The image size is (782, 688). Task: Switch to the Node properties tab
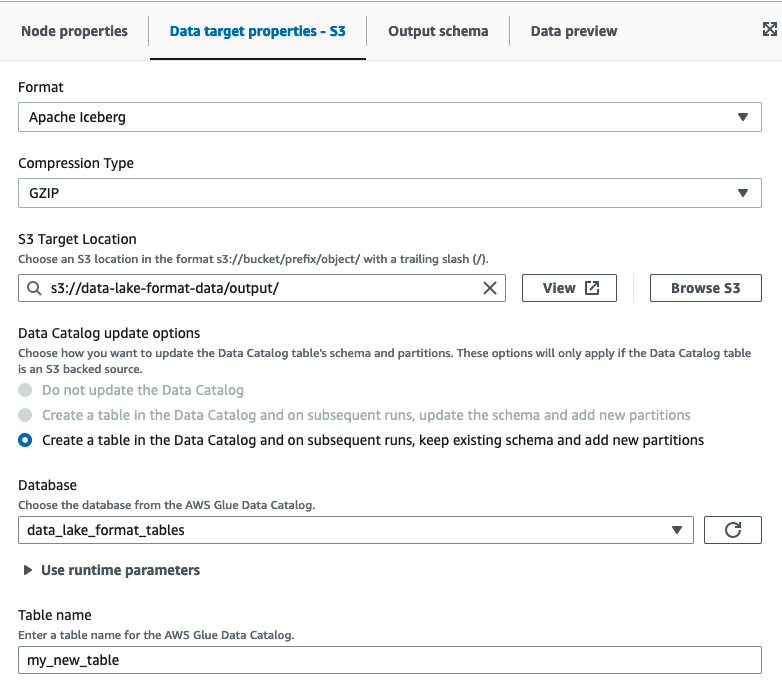[74, 31]
